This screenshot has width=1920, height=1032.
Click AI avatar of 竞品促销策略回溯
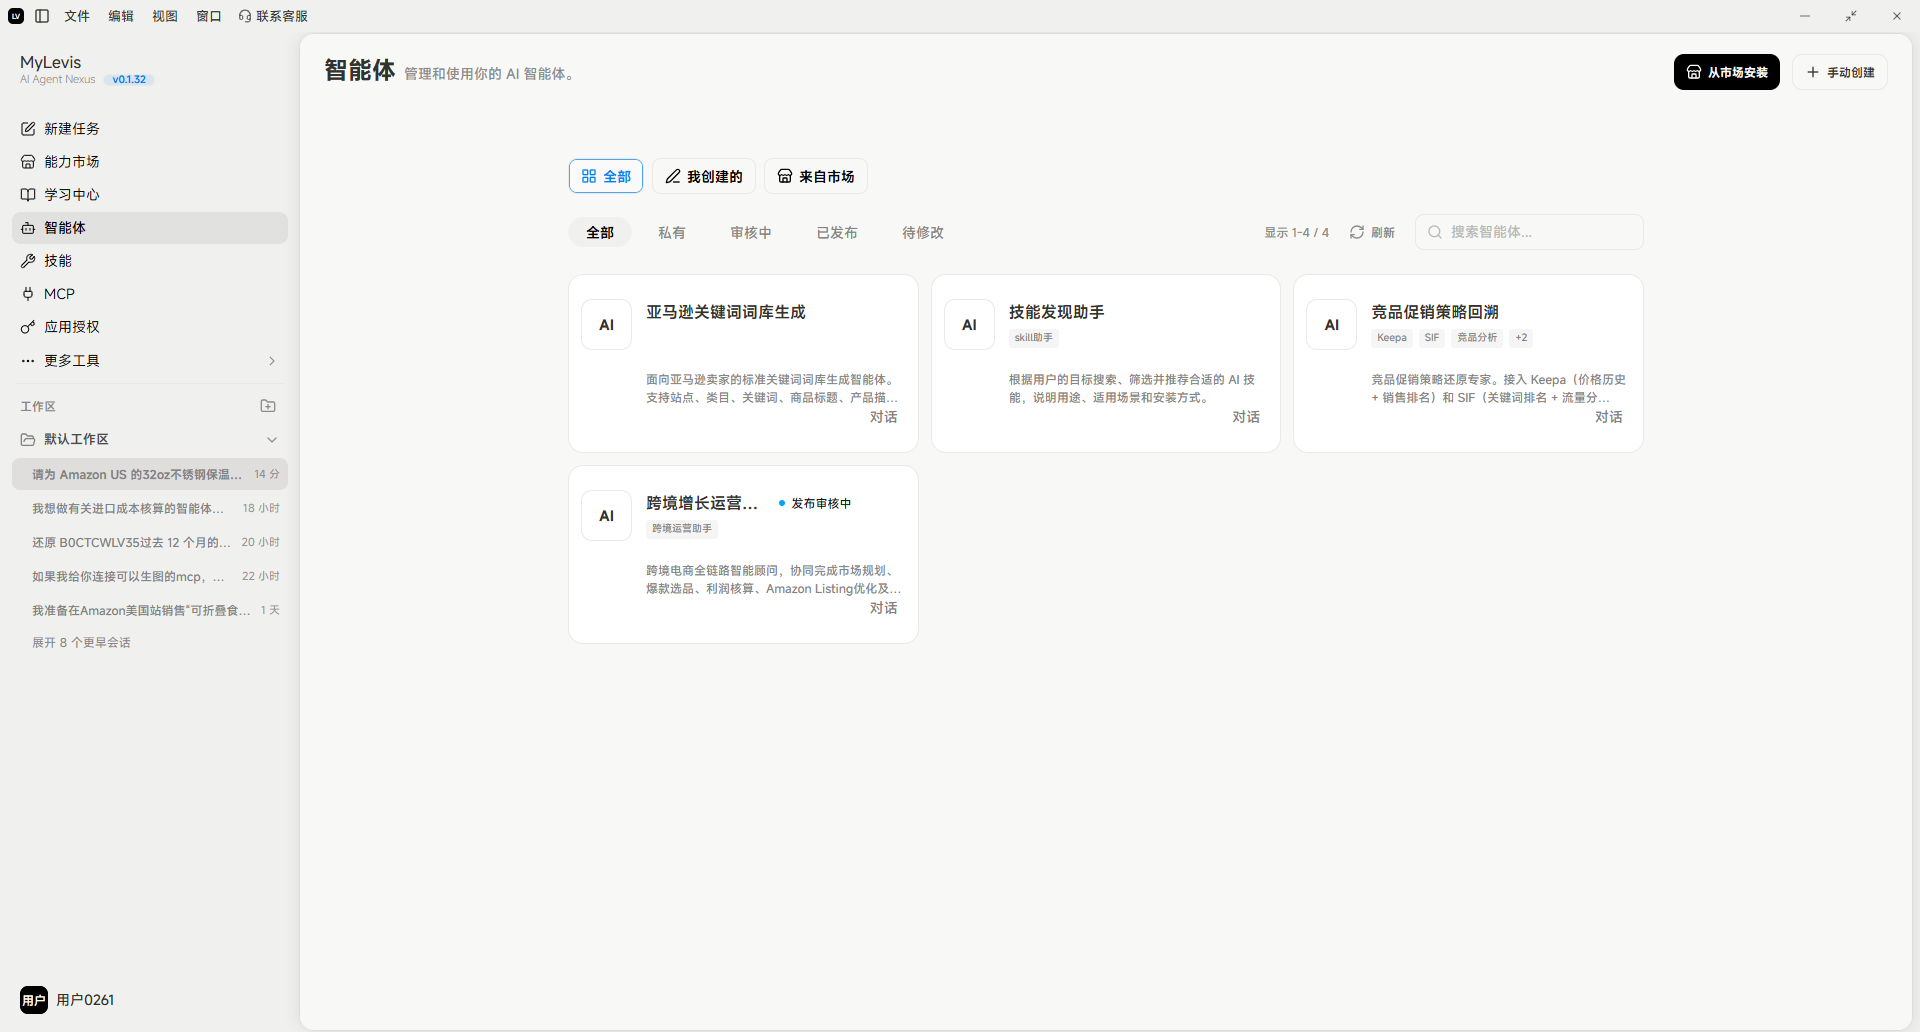[x=1332, y=325]
